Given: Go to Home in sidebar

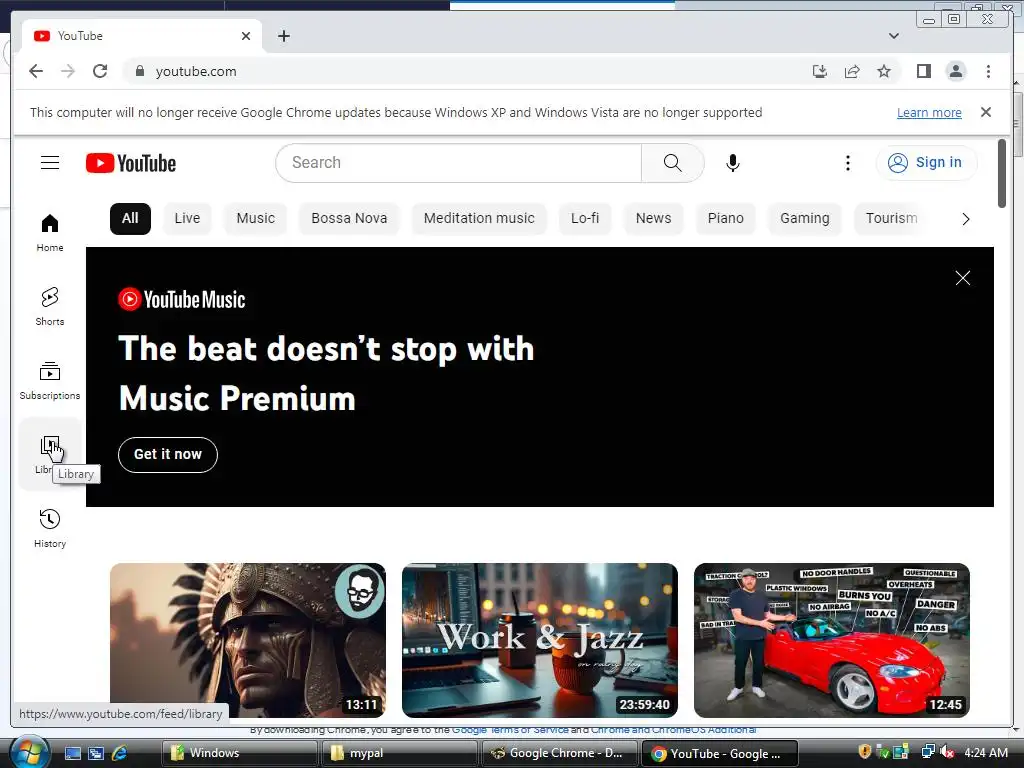Looking at the screenshot, I should (50, 232).
